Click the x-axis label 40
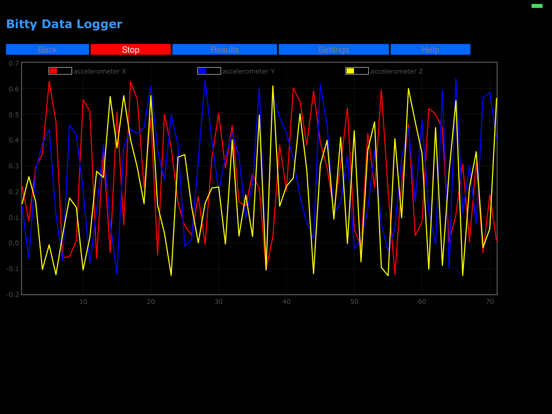Viewport: 552px width, 414px height. point(287,302)
